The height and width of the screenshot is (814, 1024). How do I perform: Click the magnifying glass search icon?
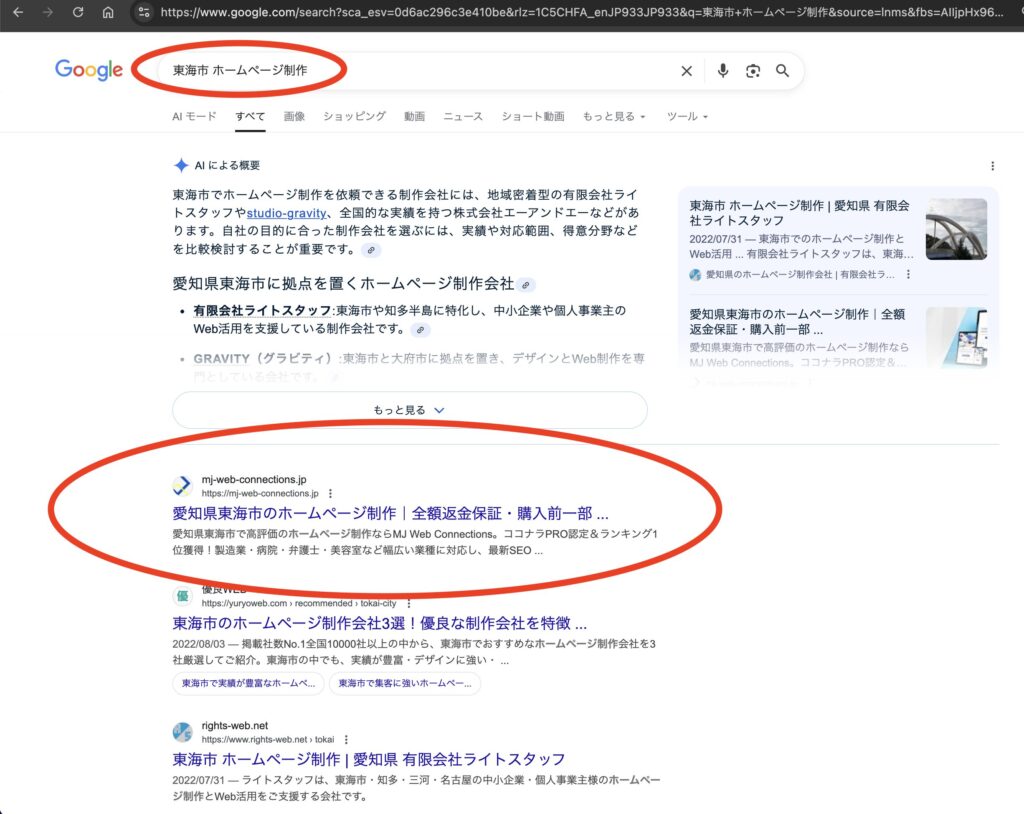coord(783,70)
